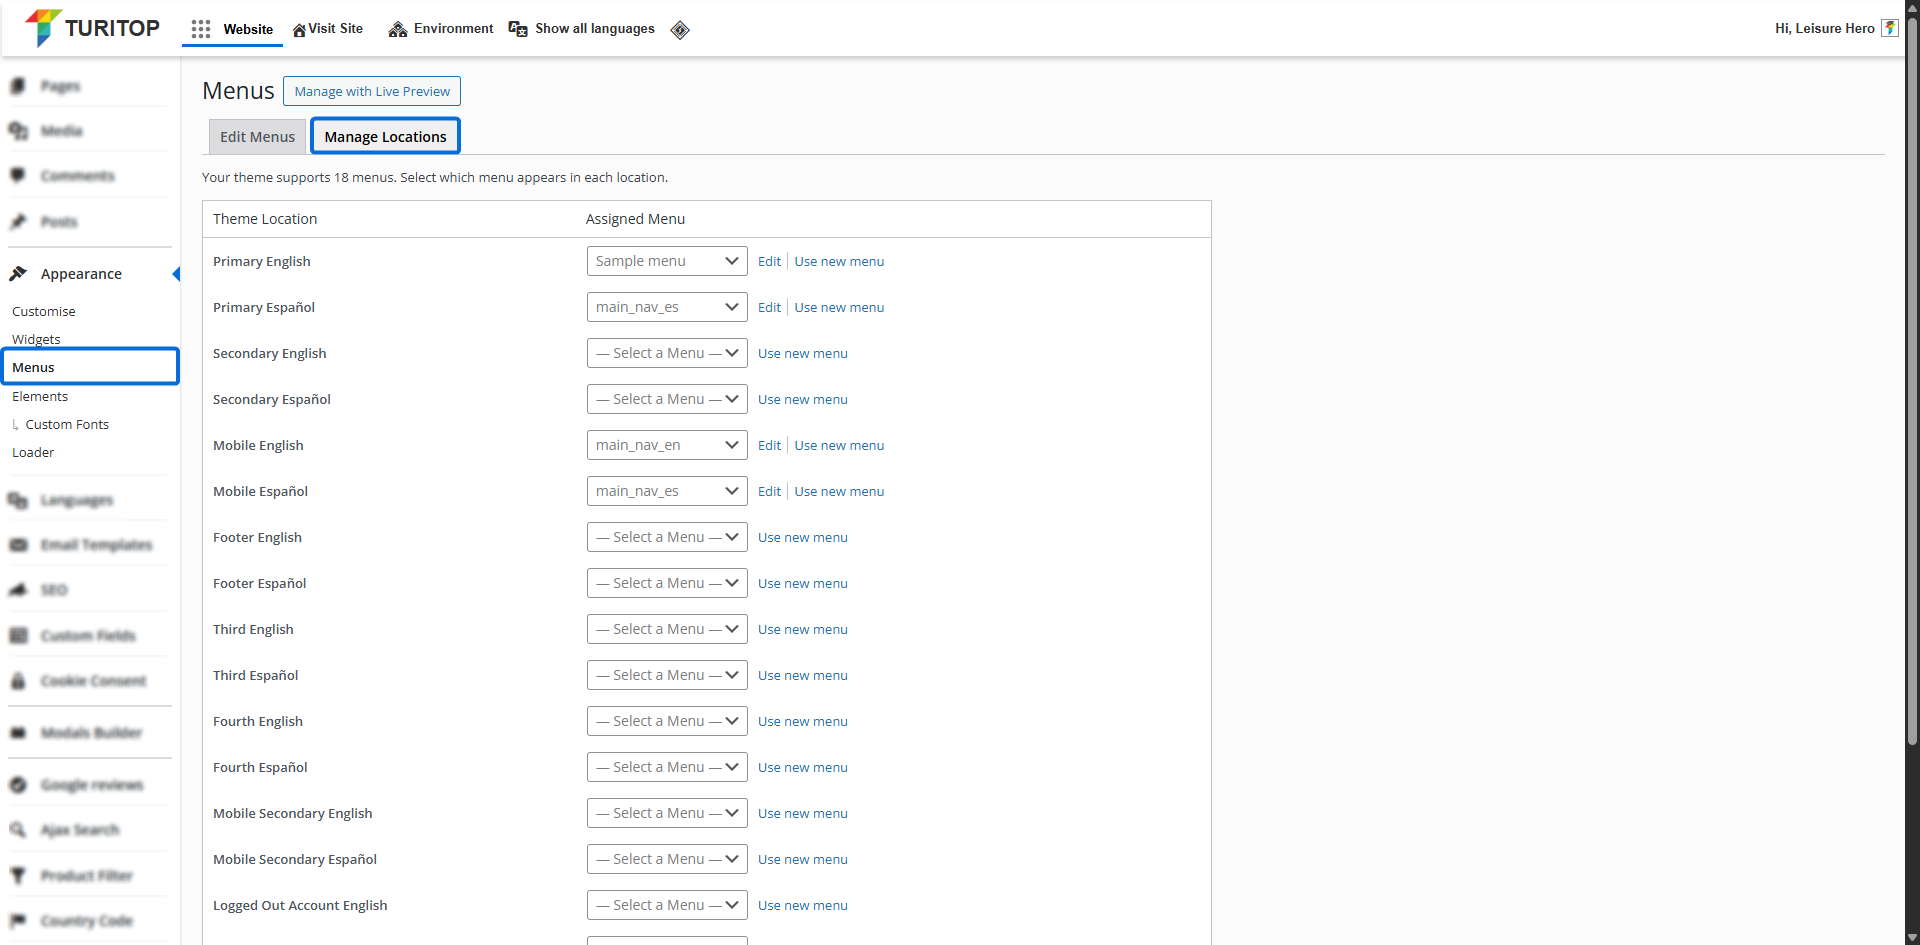
Task: Open the apps grid icon beside Website
Action: click(x=201, y=29)
